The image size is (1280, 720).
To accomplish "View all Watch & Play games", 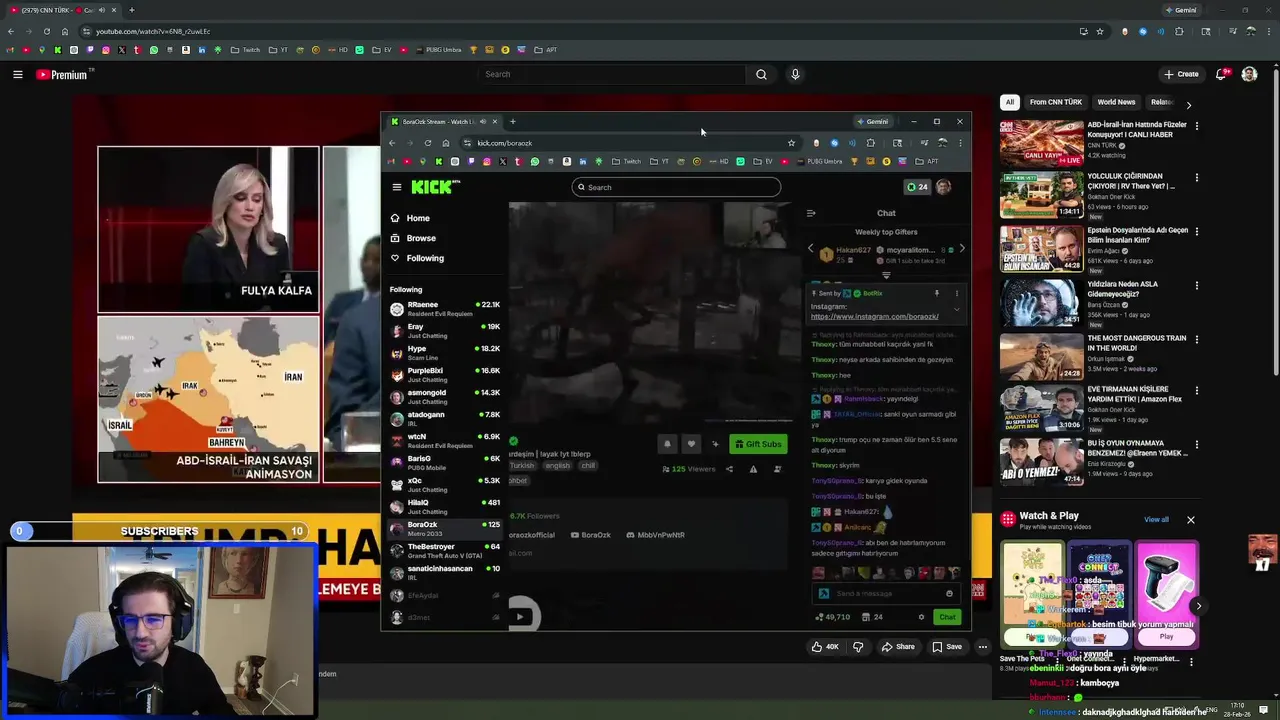I will pyautogui.click(x=1156, y=520).
